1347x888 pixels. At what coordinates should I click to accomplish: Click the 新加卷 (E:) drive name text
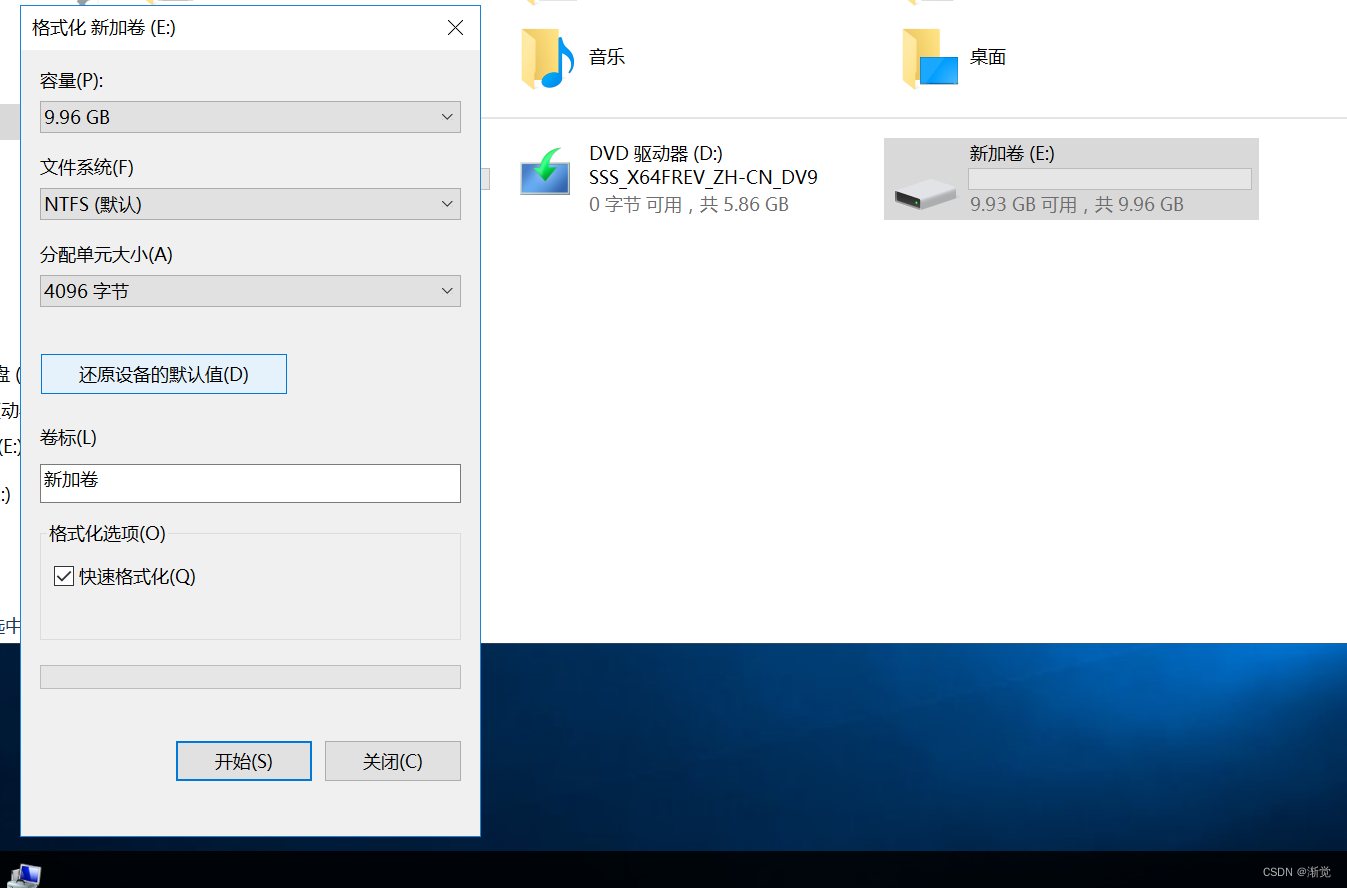(x=1012, y=153)
